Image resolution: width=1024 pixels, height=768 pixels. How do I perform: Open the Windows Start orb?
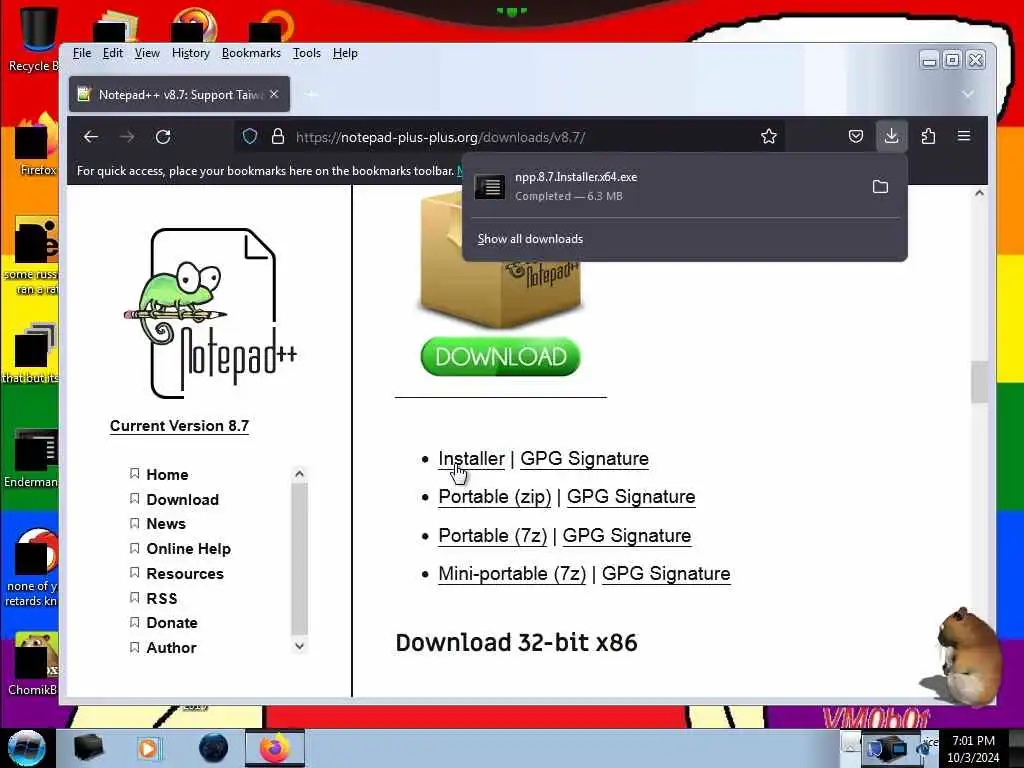[x=26, y=748]
